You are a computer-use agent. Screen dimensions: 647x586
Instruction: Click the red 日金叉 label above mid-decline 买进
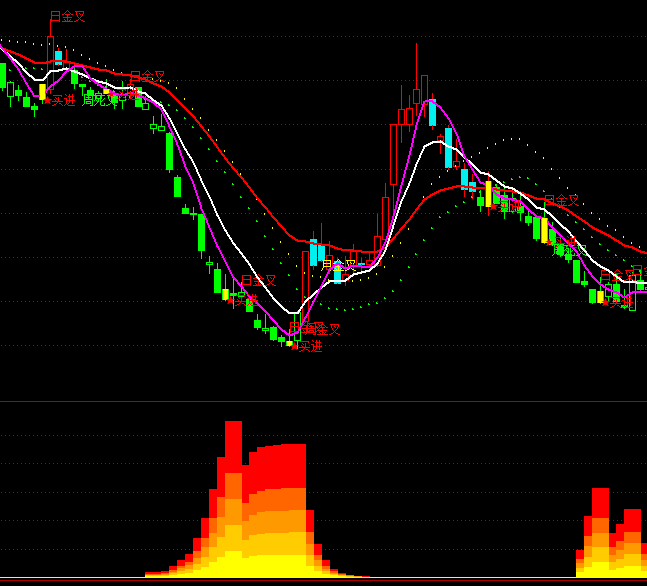click(258, 282)
